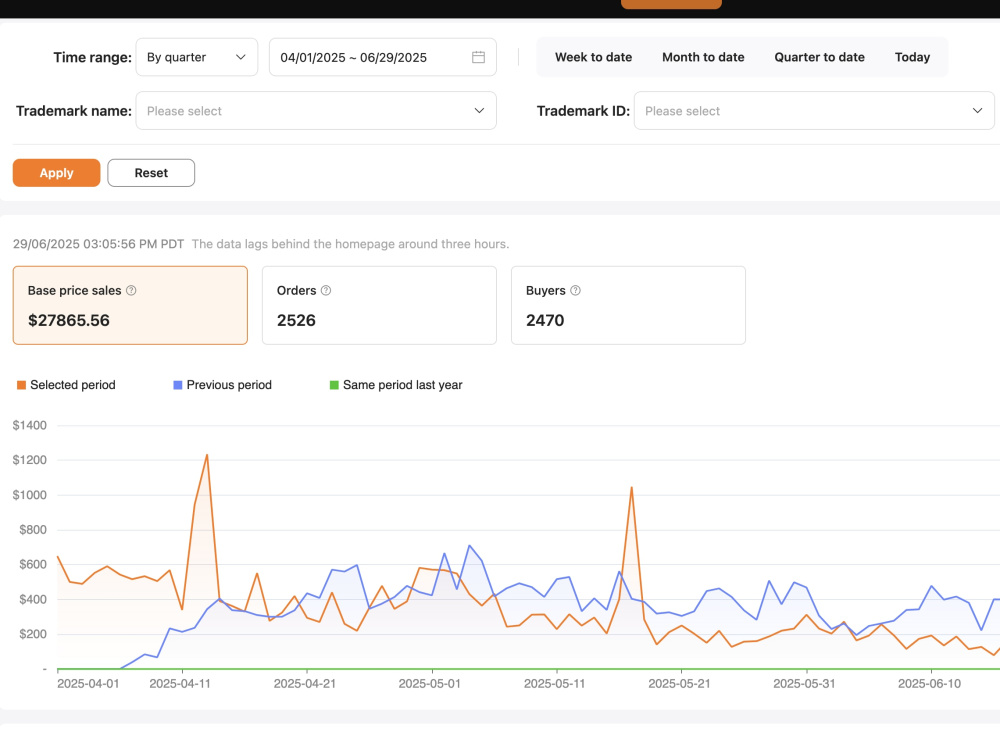Click the 2470 buyers value
Screen dimensions: 1000x750
click(545, 320)
